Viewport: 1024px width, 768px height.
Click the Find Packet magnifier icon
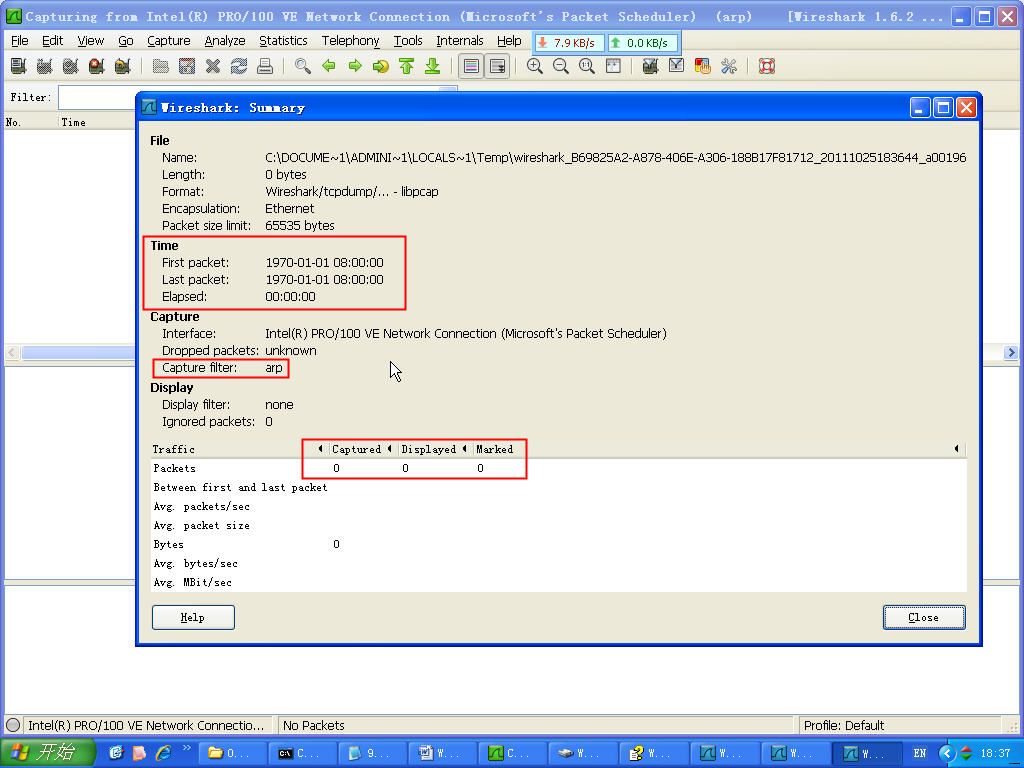tap(302, 66)
